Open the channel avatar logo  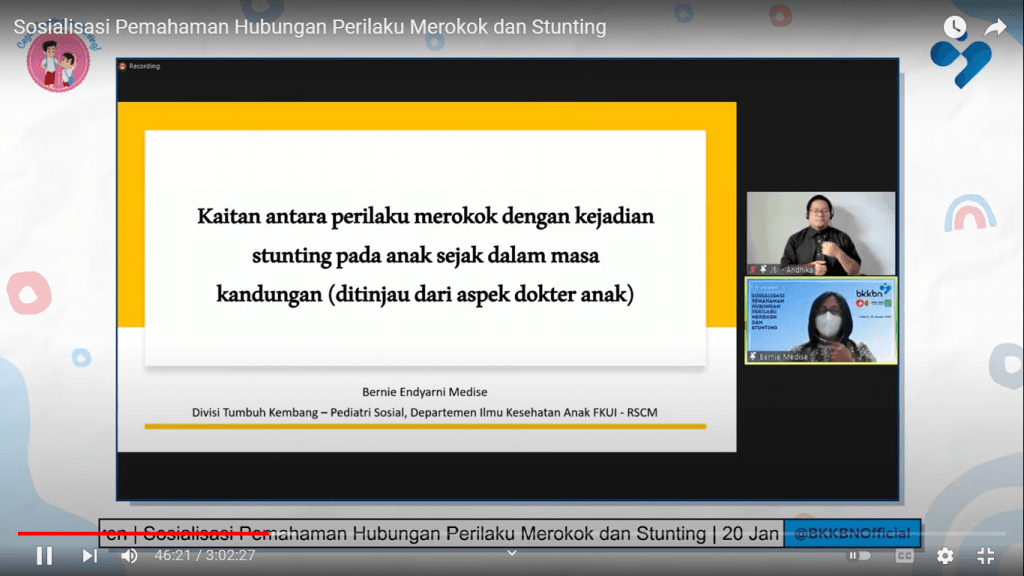pyautogui.click(x=57, y=61)
